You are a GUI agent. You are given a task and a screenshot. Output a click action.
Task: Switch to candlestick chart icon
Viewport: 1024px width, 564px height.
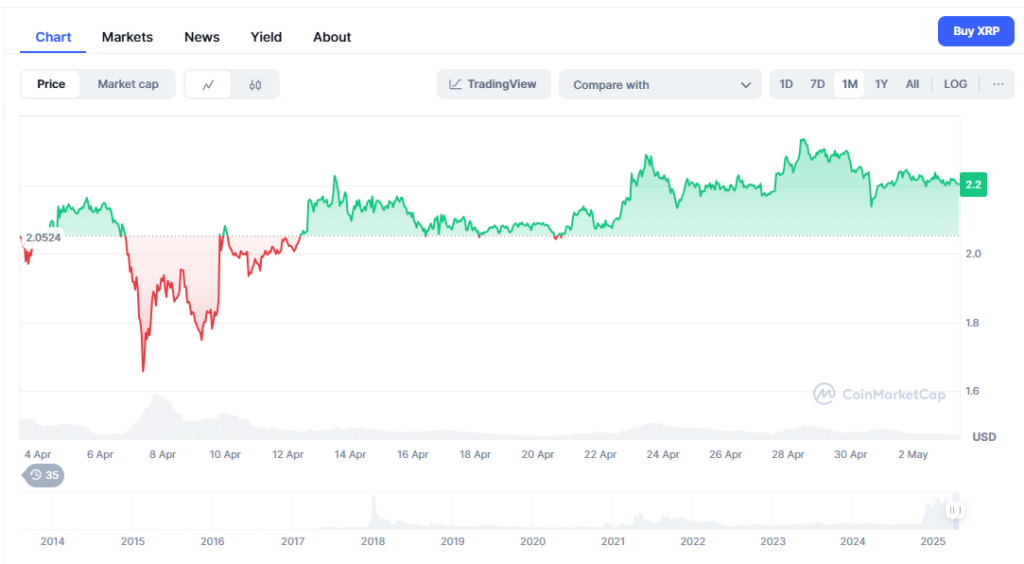point(255,85)
